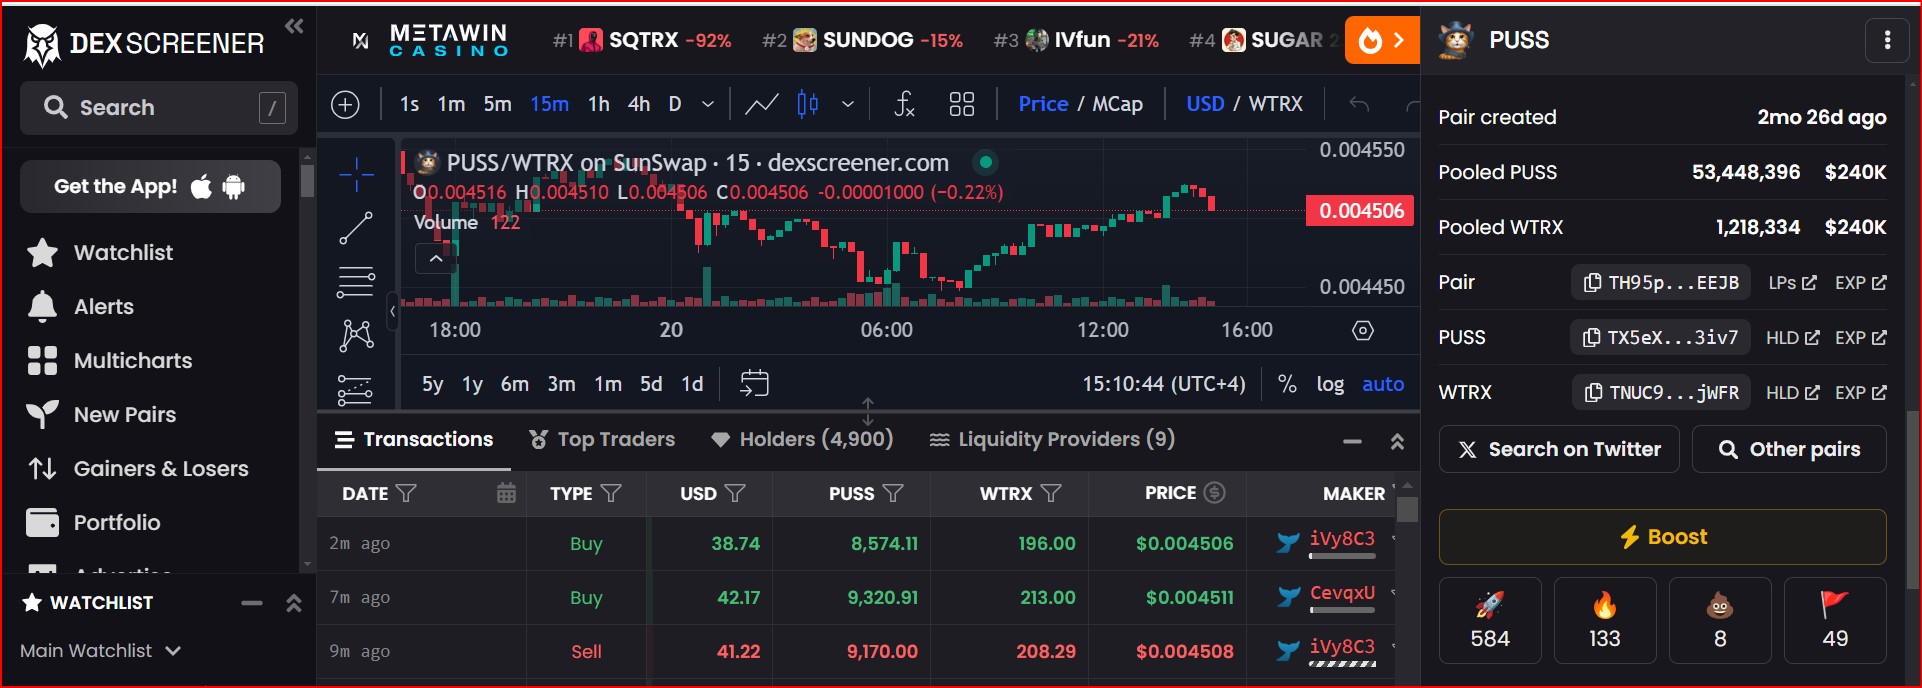Expand the timeframe dropdown arrow
This screenshot has height=688, width=1922.
(708, 104)
